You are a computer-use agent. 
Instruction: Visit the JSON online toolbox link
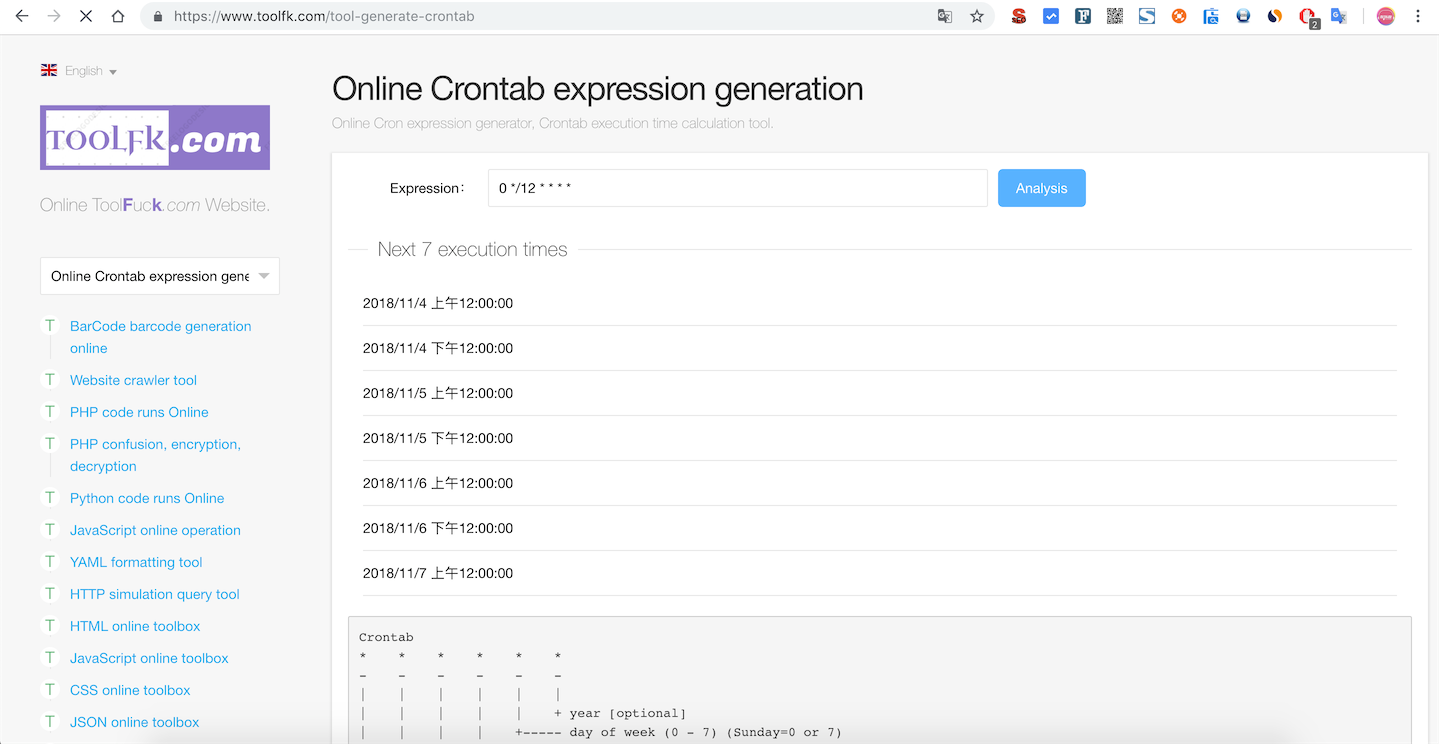[134, 721]
